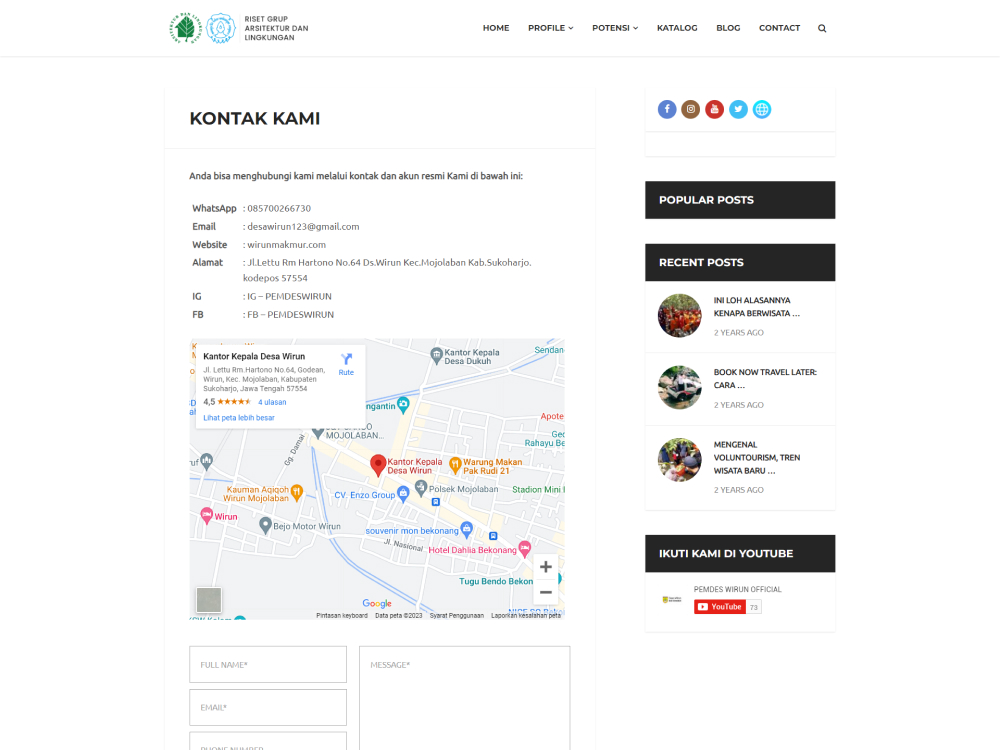Toggle satellite map layer thumbnail
The image size is (1000, 750).
tap(209, 600)
